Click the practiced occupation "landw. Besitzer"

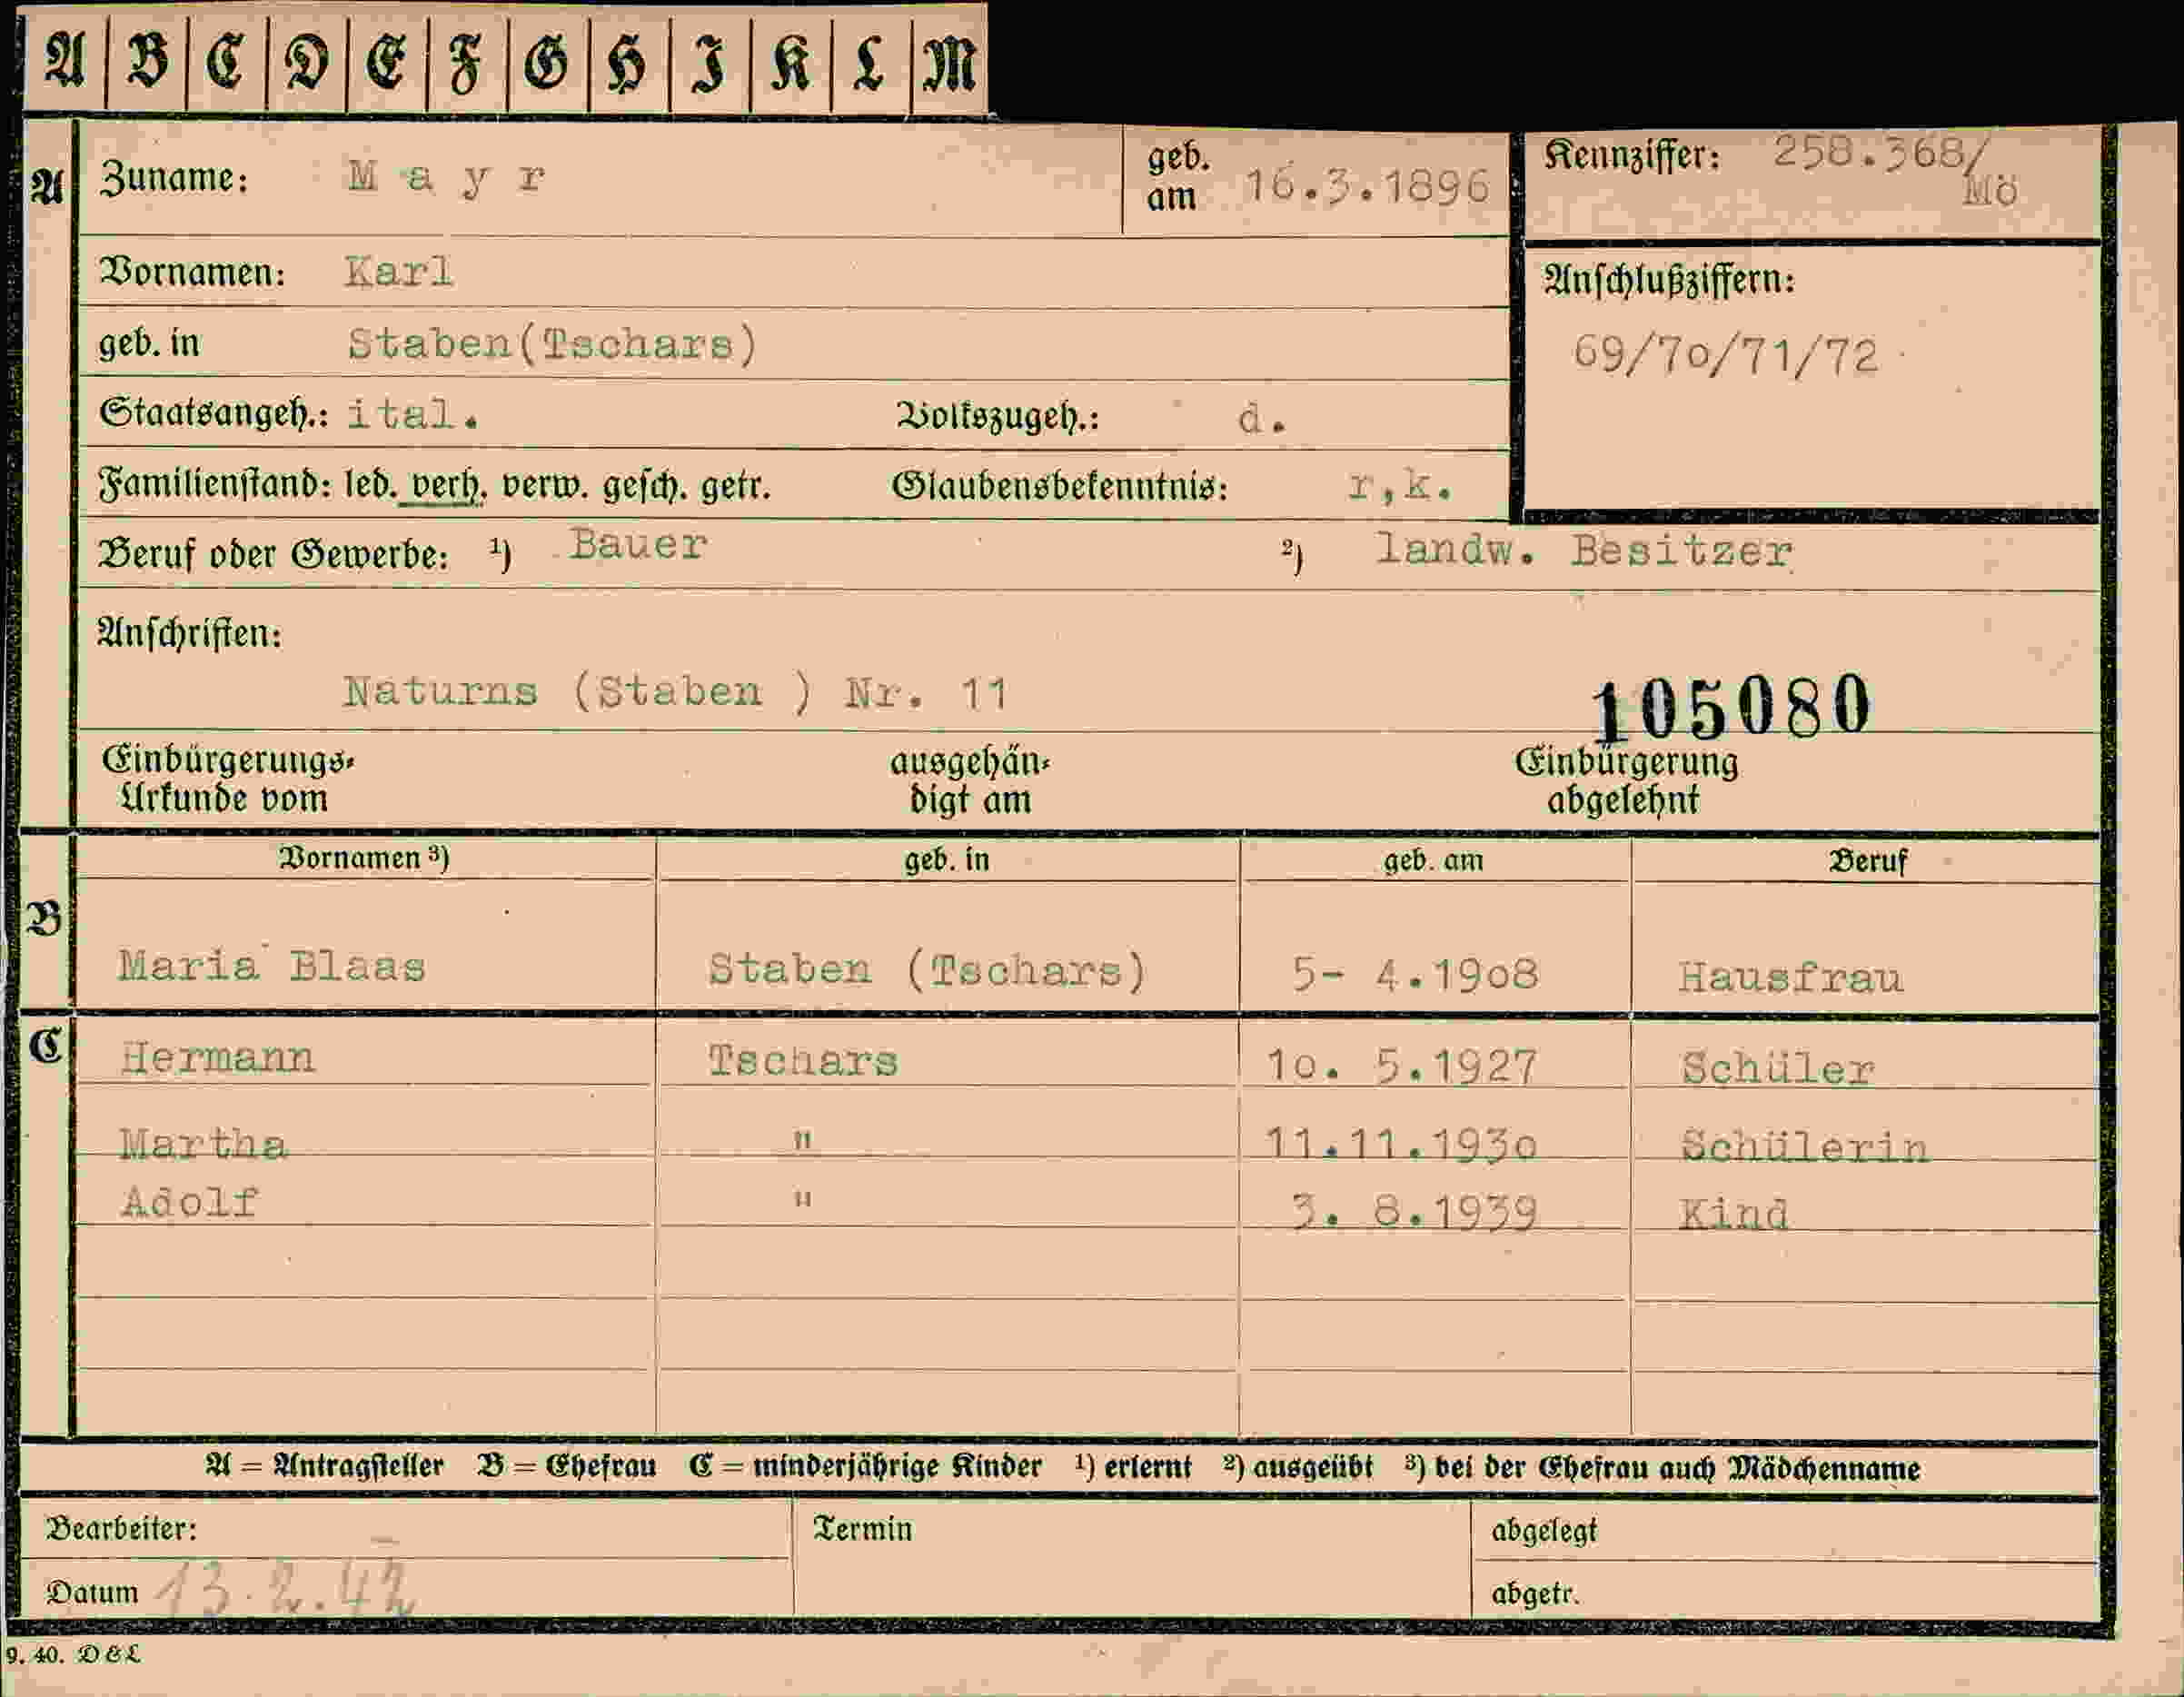[x=1584, y=551]
